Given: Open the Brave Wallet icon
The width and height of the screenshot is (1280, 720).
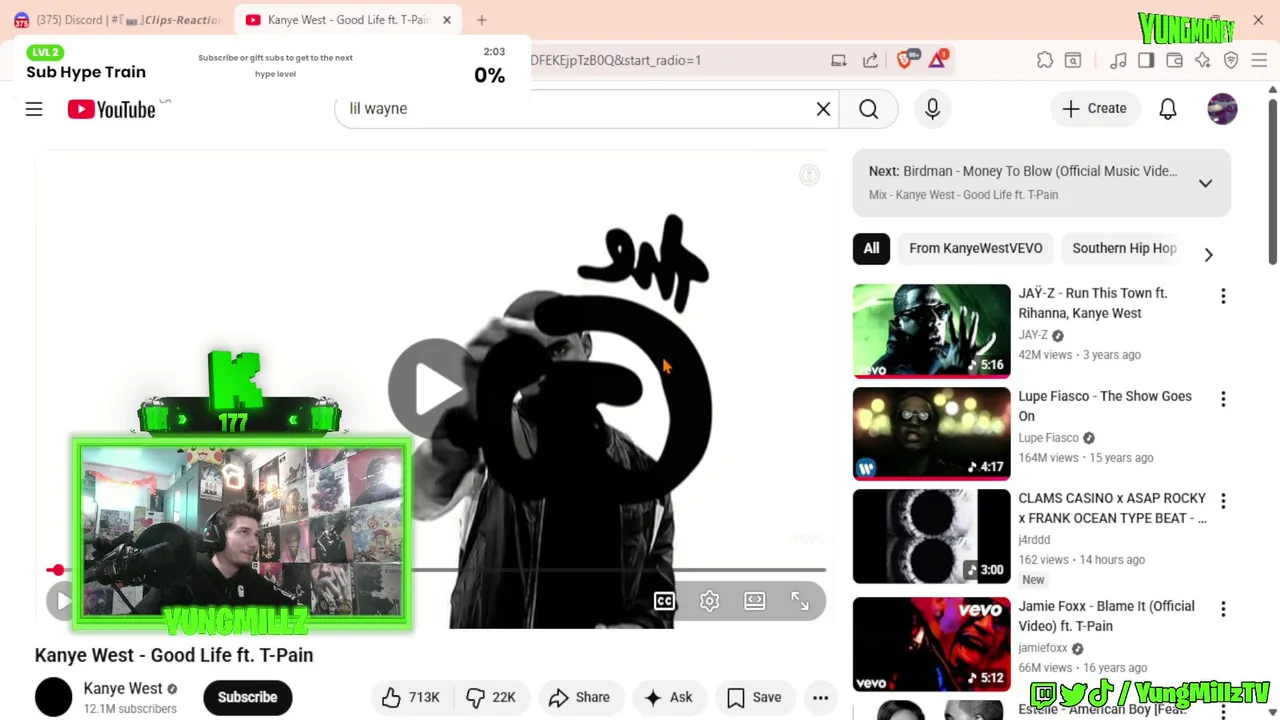Looking at the screenshot, I should [1174, 60].
